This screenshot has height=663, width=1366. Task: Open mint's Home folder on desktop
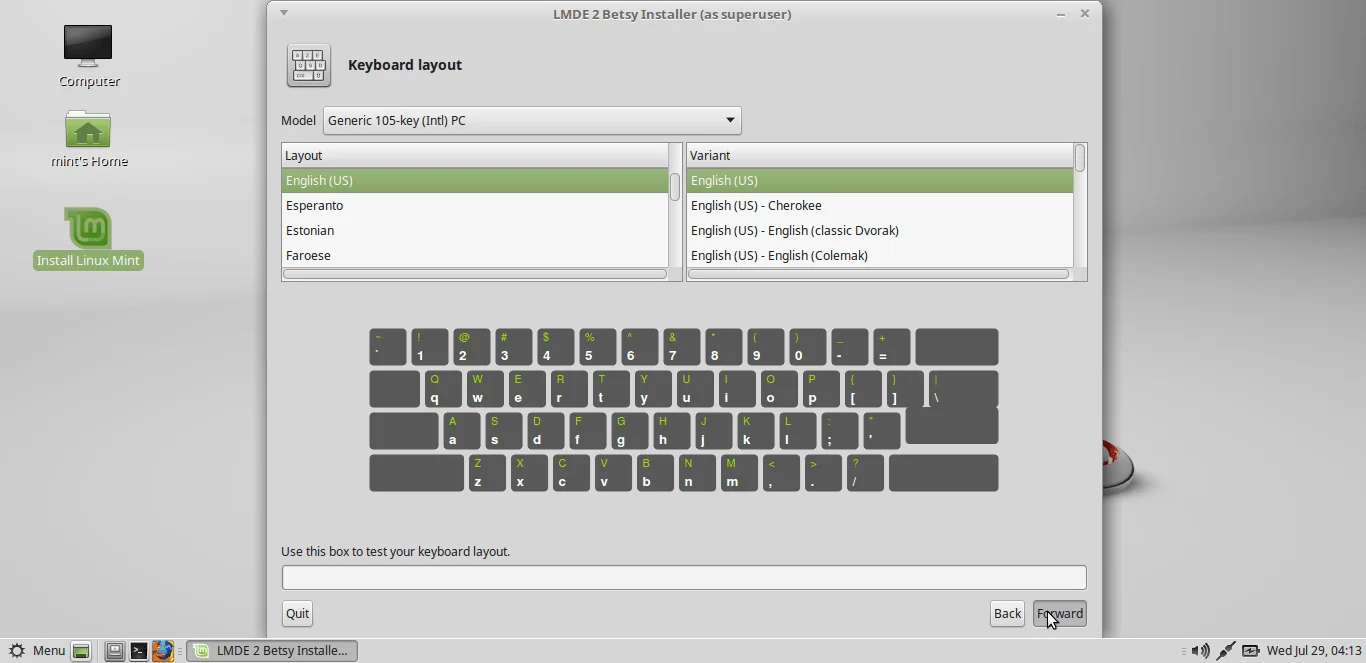(x=88, y=131)
